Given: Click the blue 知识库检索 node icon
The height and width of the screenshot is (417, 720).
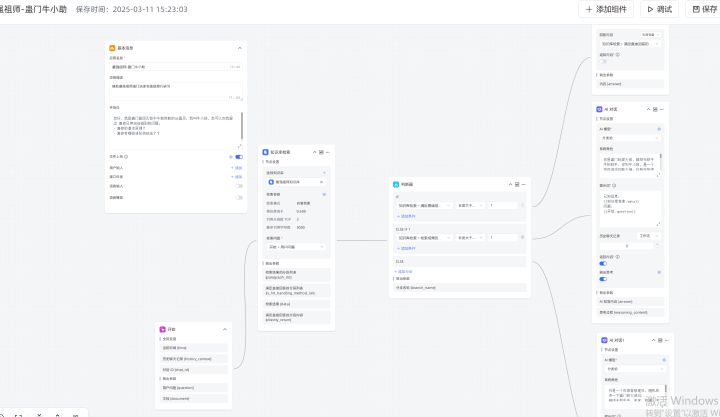Looking at the screenshot, I should pos(266,152).
